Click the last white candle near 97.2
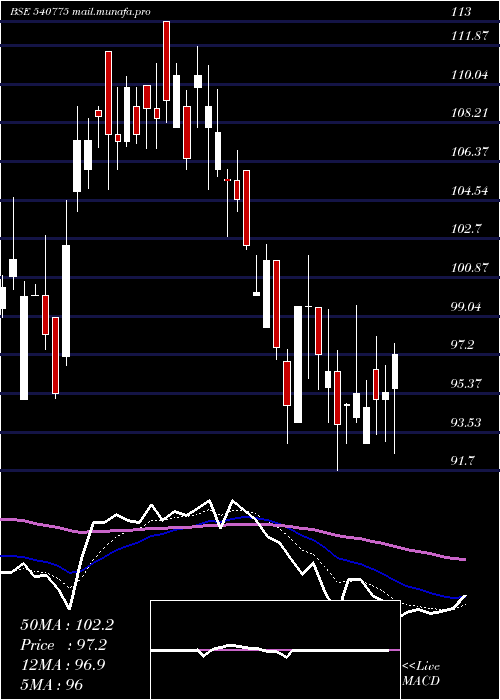Viewport: 500px width, 700px height. coord(395,371)
